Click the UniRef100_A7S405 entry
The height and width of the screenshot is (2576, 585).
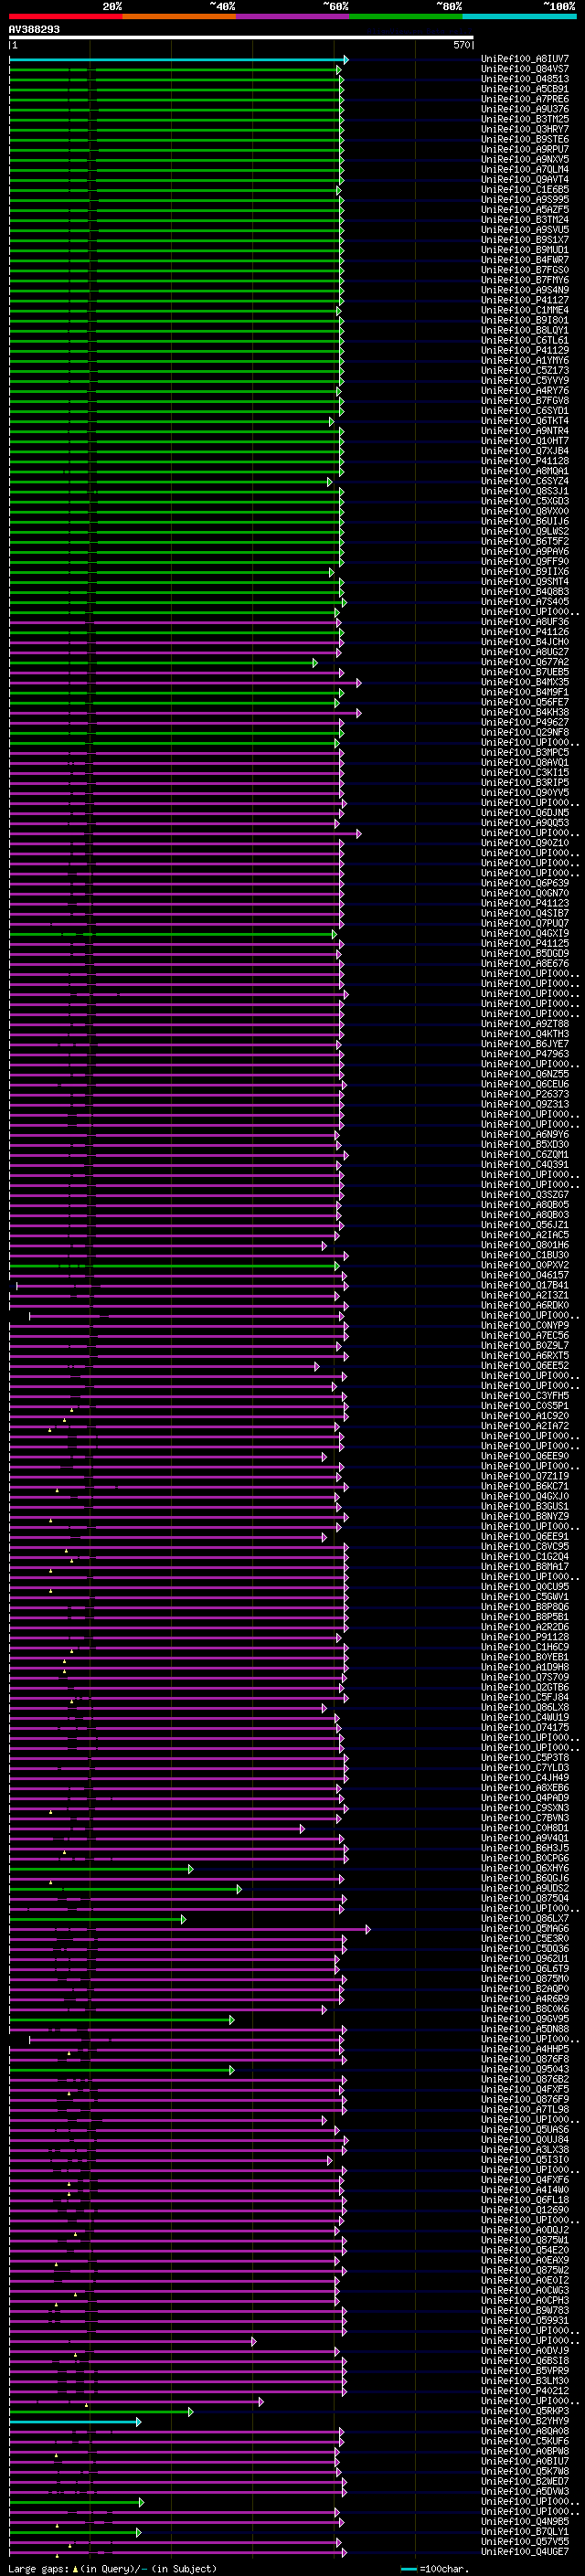(525, 602)
